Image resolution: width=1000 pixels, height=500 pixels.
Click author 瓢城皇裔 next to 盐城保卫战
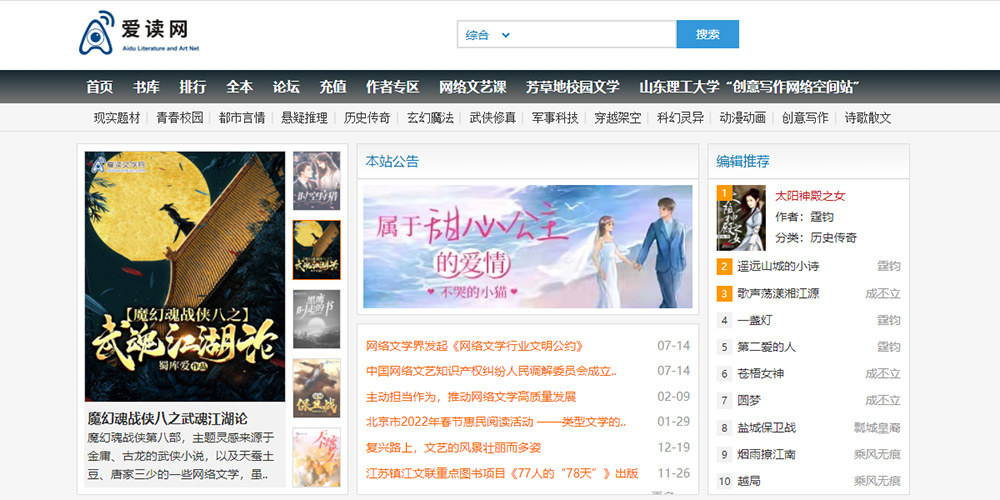[x=877, y=427]
